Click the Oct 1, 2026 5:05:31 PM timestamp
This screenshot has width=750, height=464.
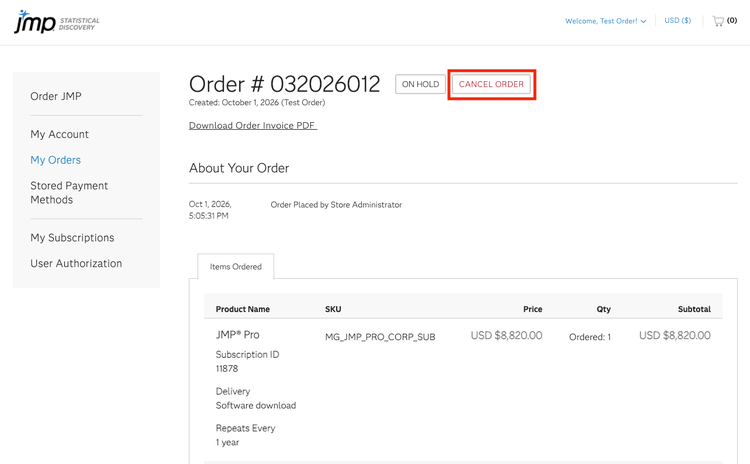pos(210,210)
